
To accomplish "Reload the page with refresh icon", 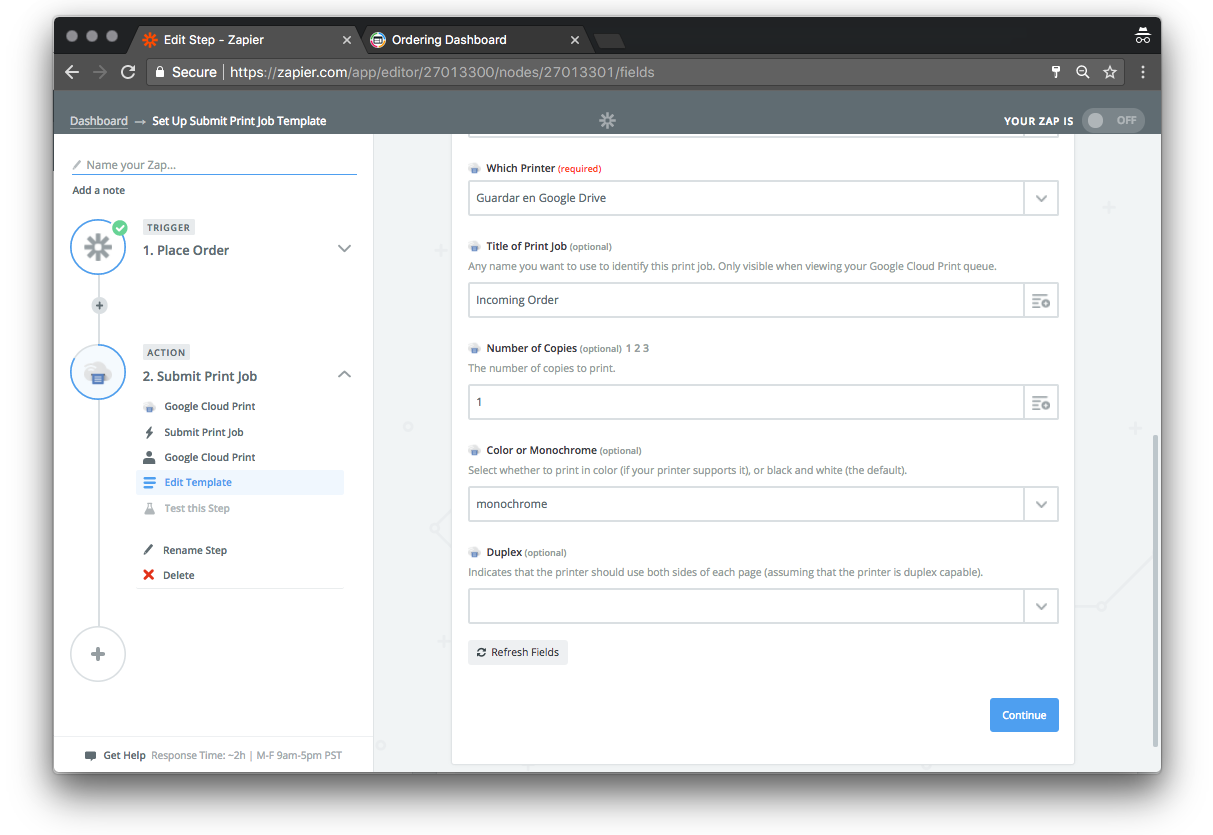I will [x=128, y=72].
